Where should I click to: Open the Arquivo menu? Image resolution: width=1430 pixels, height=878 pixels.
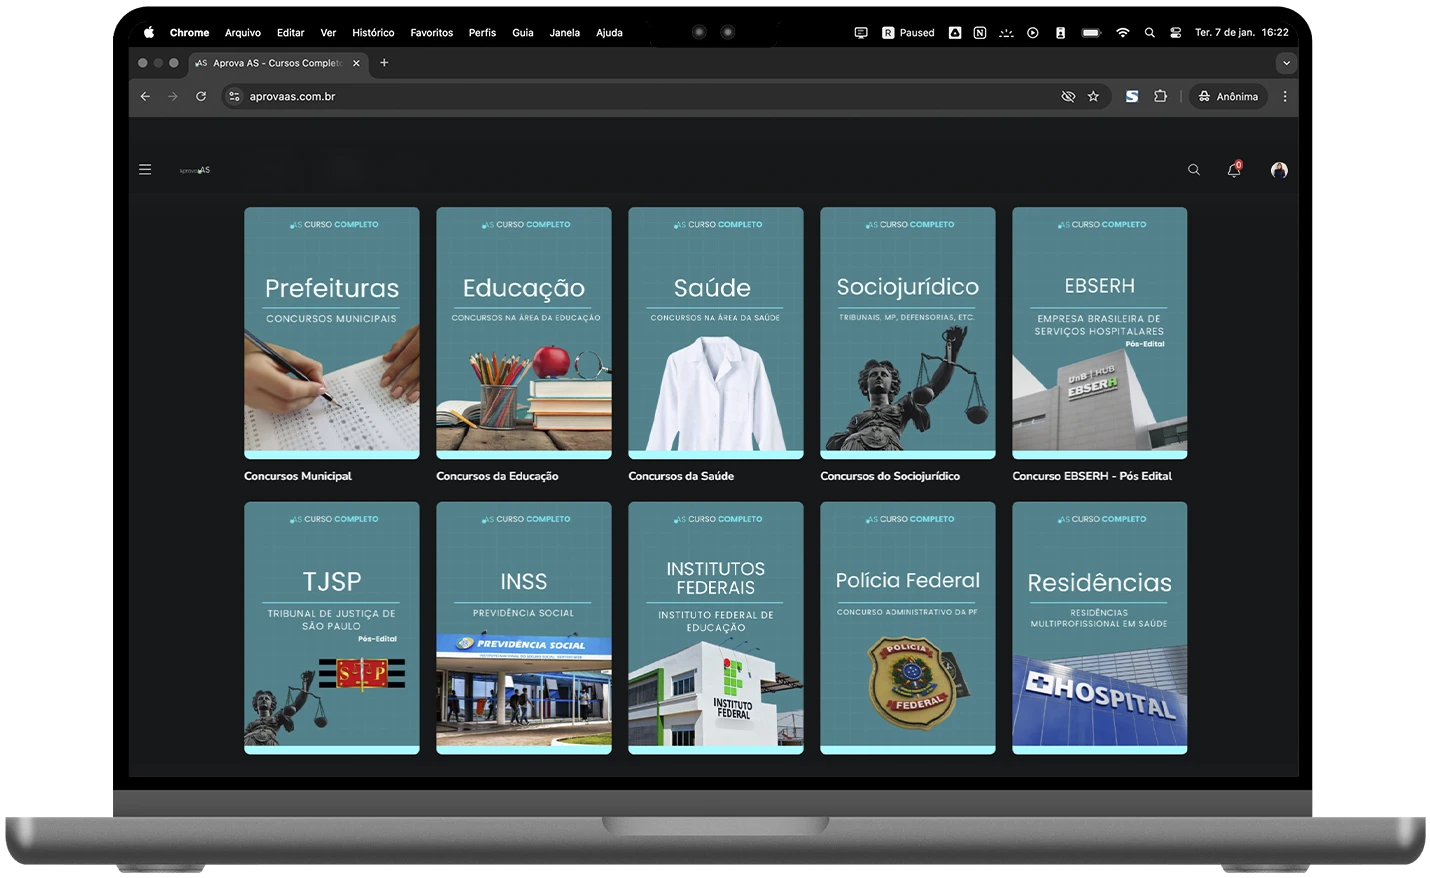point(243,33)
